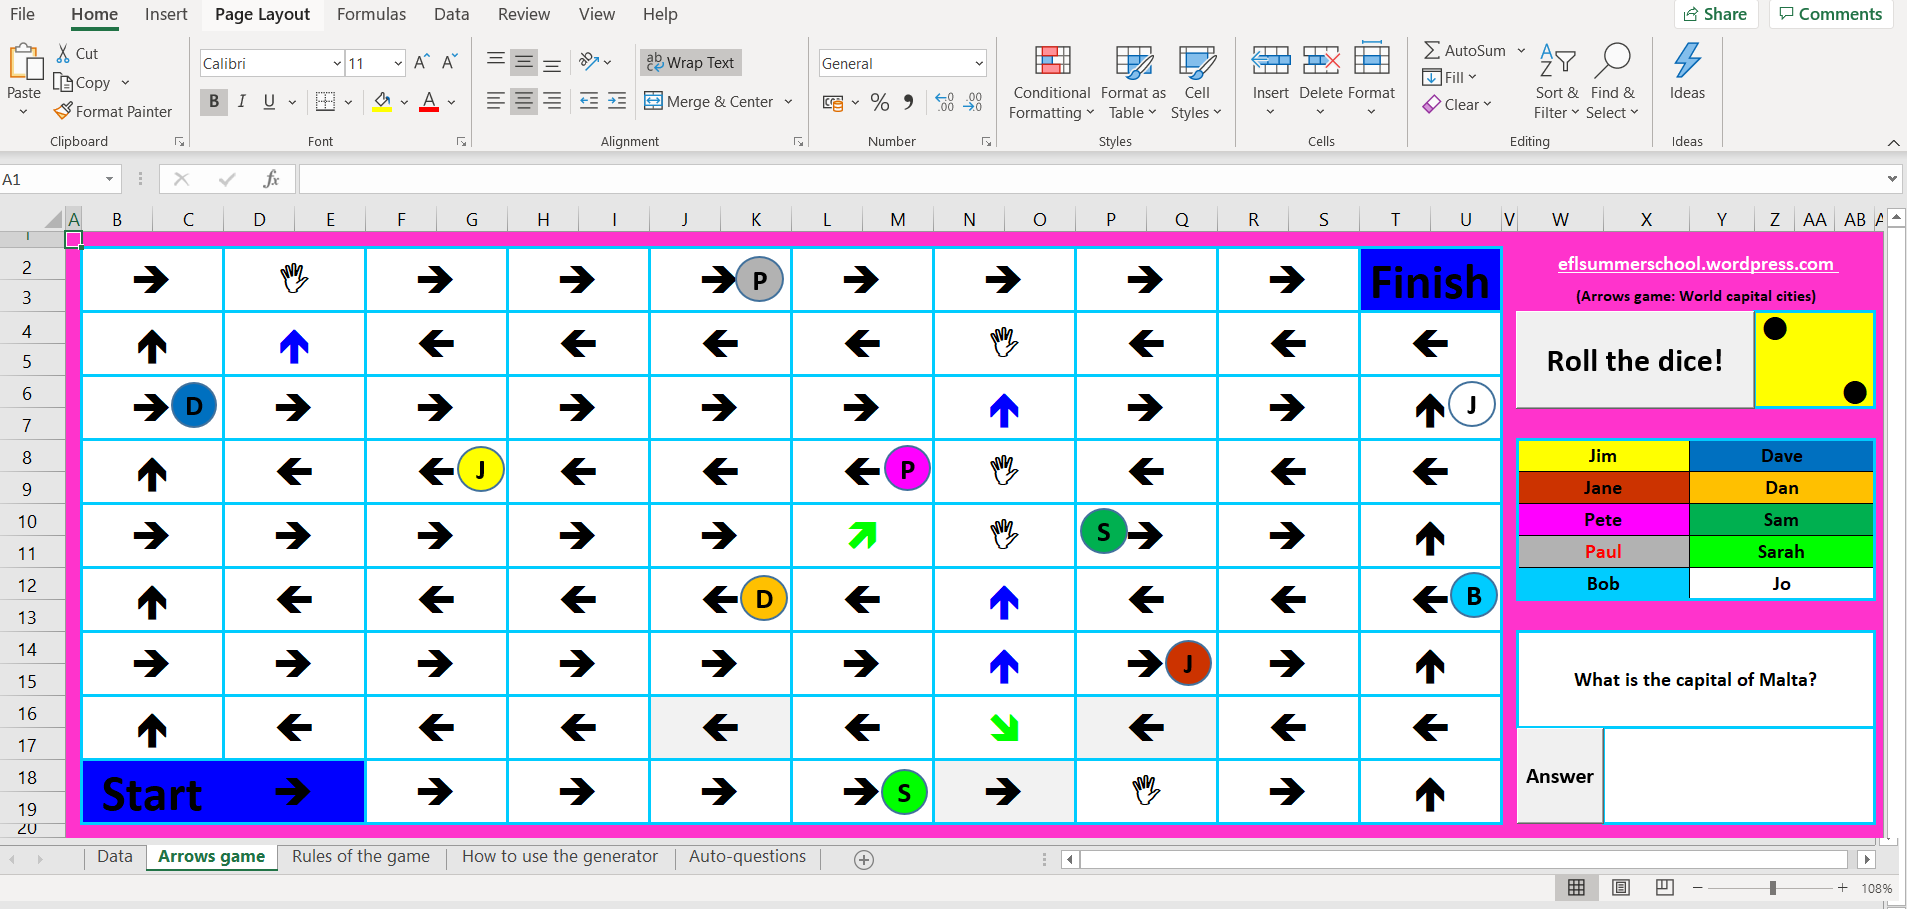Open the Calibri font name dropdown

click(x=337, y=63)
